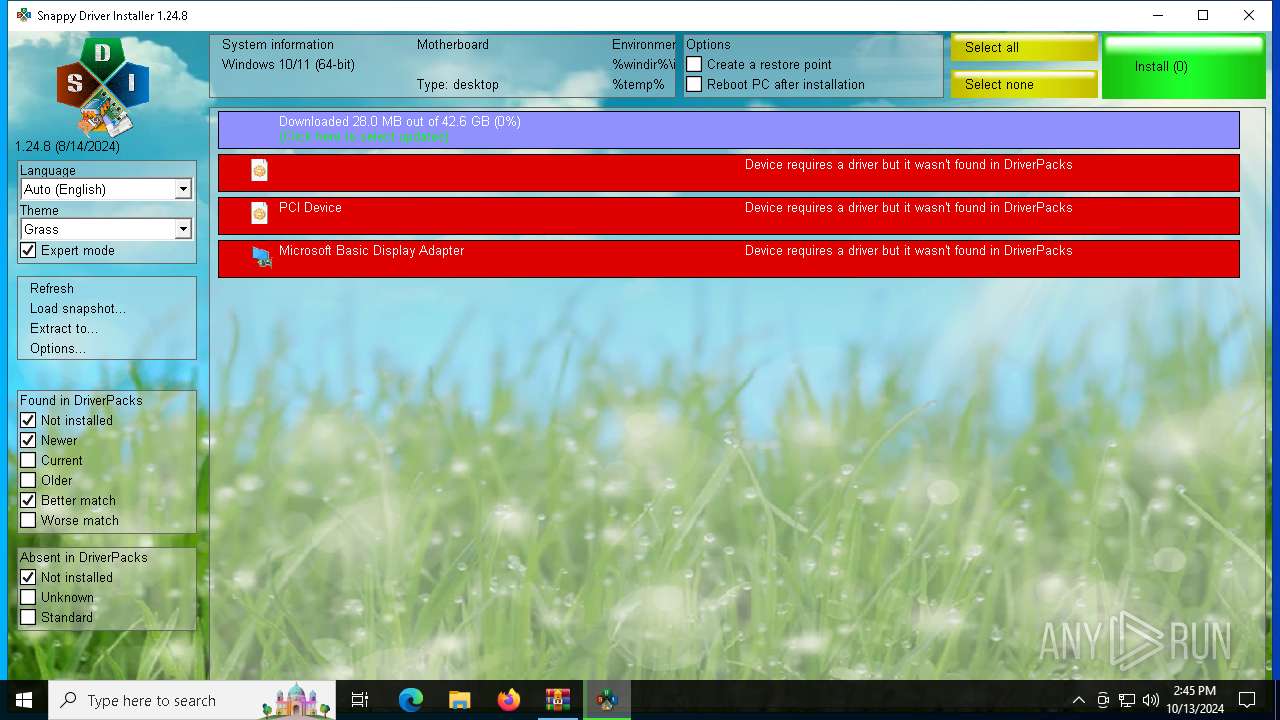The image size is (1280, 720).
Task: Choose Extract to... from the side menu
Action: tap(64, 328)
